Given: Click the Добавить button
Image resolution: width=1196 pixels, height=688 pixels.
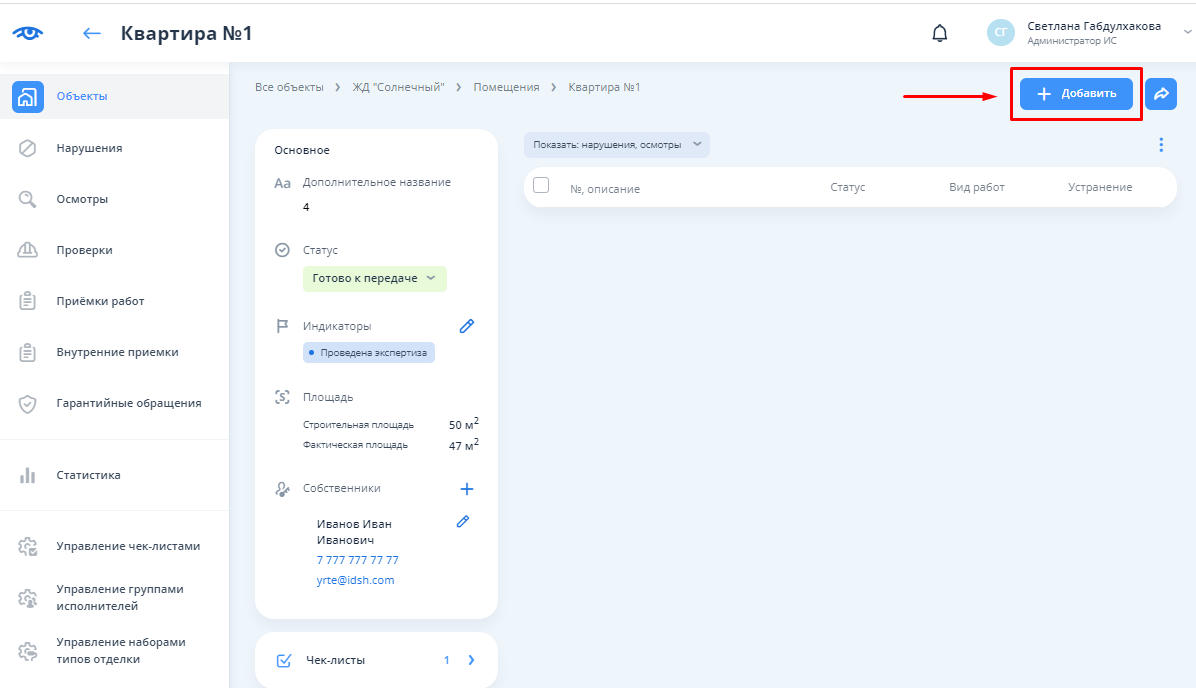Looking at the screenshot, I should point(1076,94).
